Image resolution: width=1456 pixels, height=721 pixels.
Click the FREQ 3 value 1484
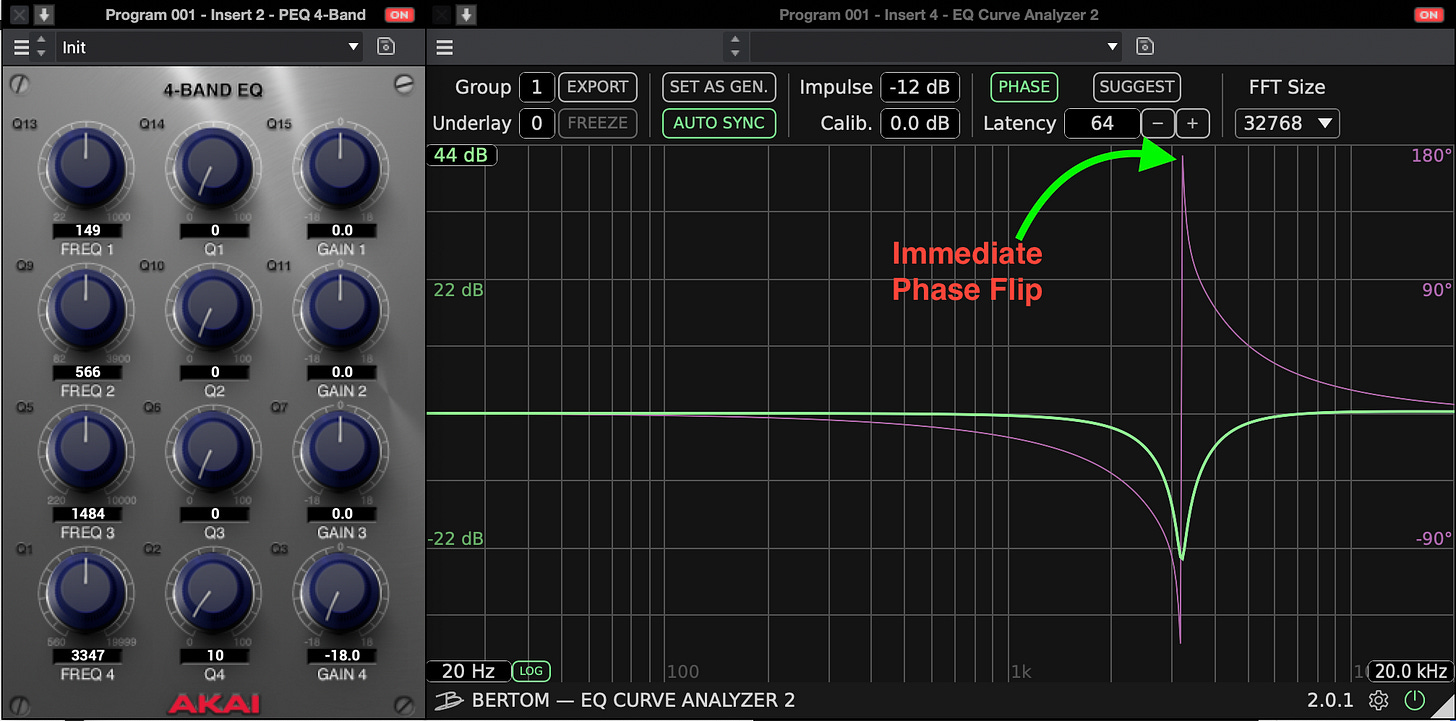(x=88, y=514)
